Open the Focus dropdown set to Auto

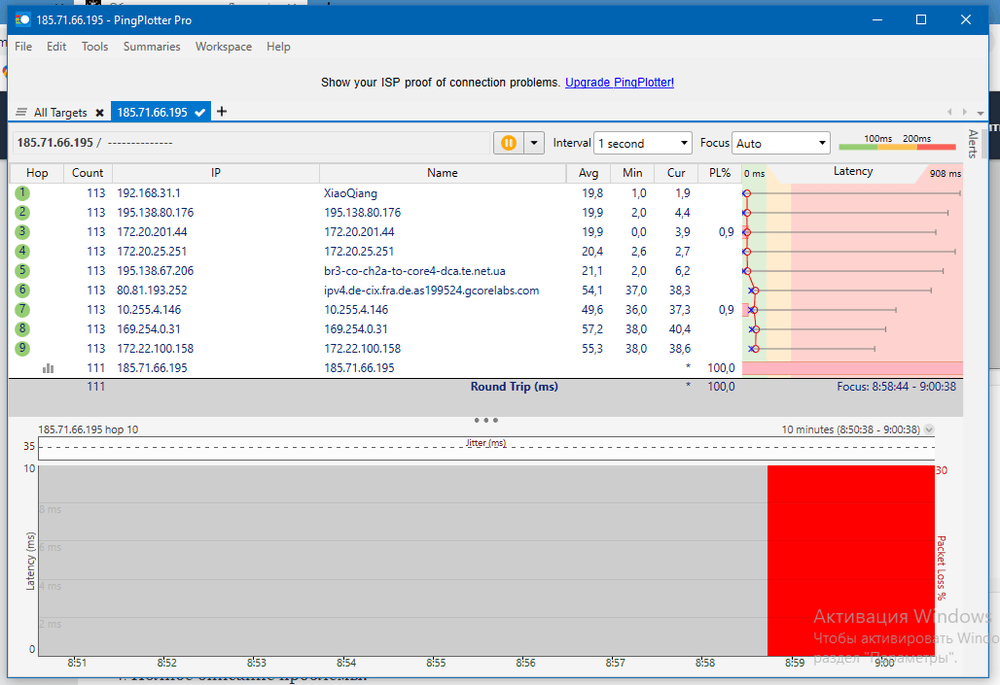tap(780, 143)
